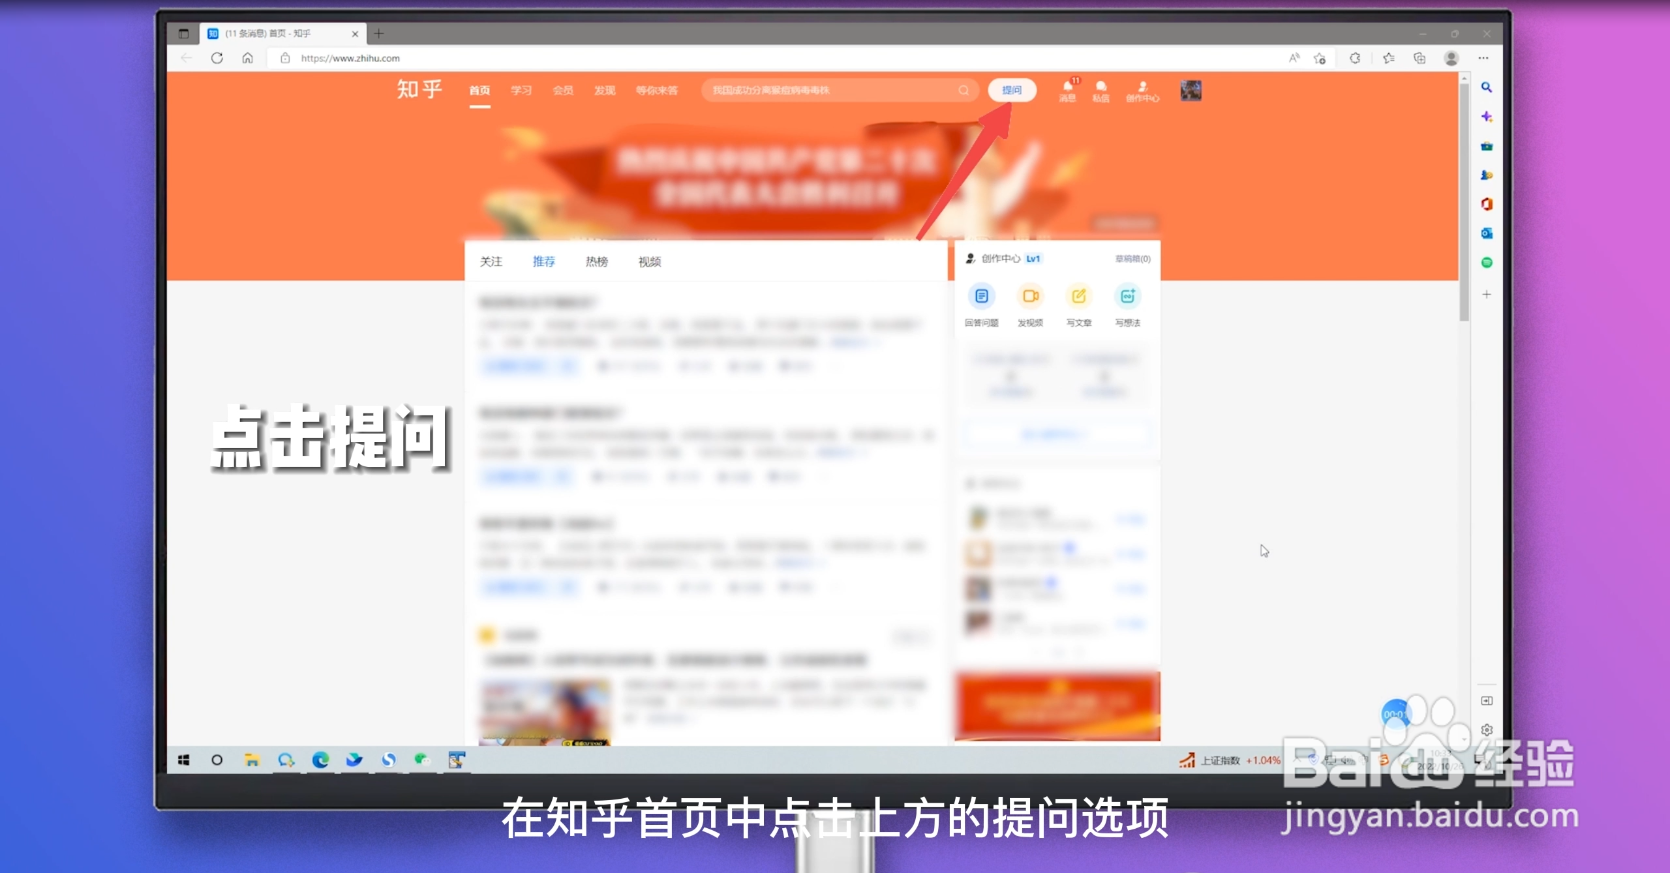Viewport: 1670px width, 873px height.
Task: Close the 首页 - 知乎 browser tab
Action: pyautogui.click(x=355, y=34)
